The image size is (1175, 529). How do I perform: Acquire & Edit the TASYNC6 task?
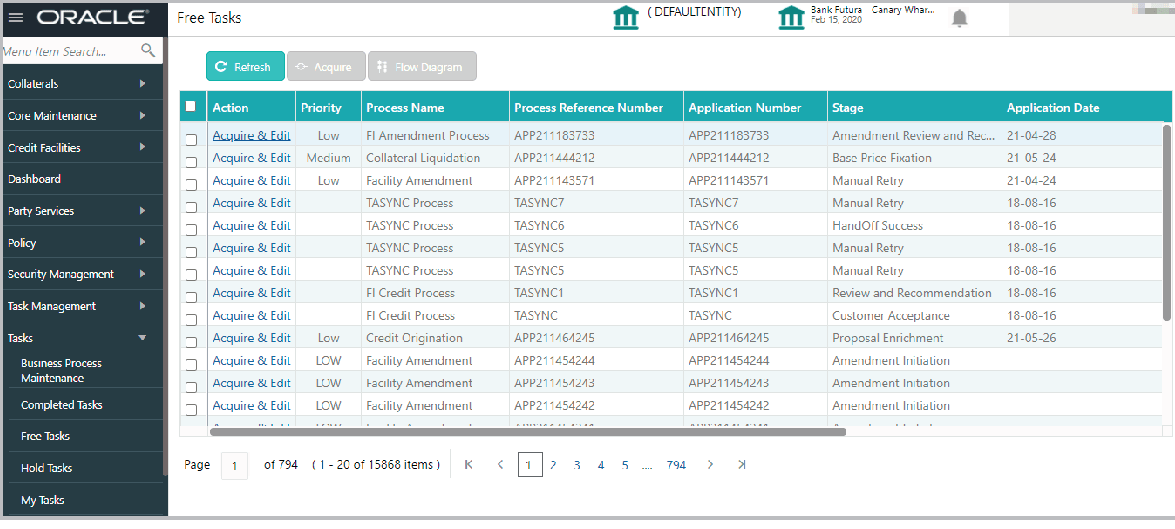(252, 226)
